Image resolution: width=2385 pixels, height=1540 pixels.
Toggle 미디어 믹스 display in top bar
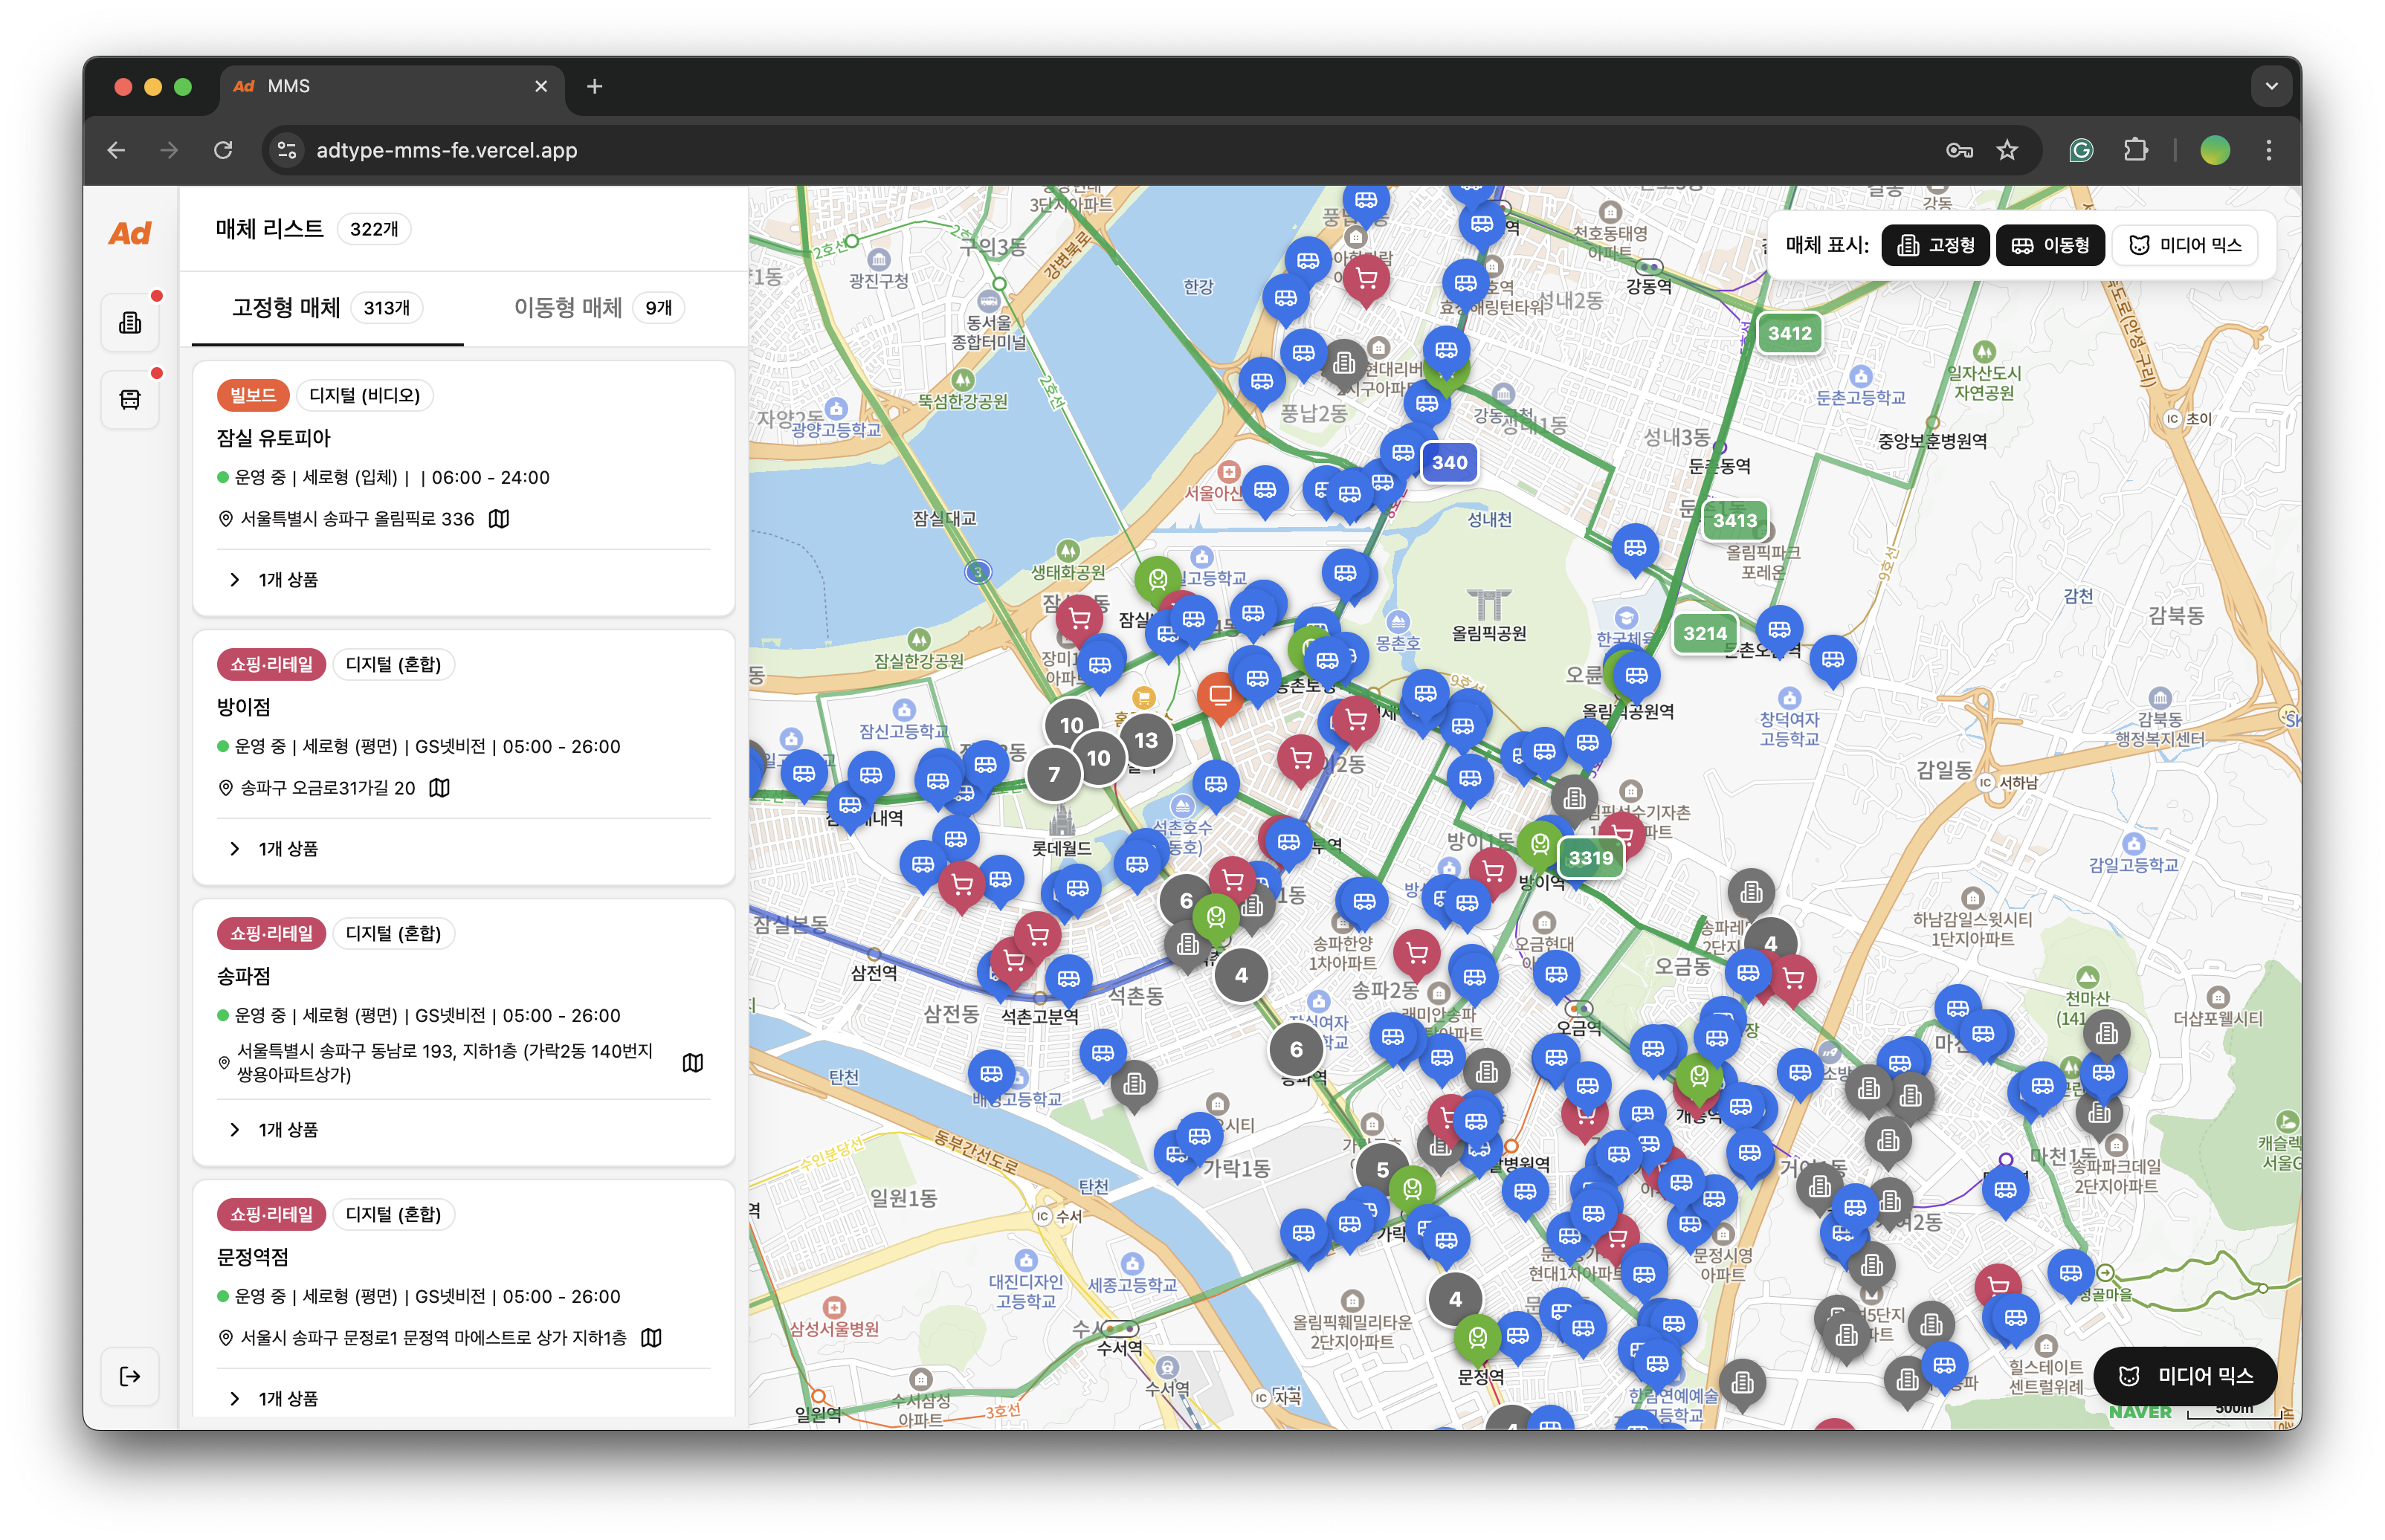(x=2185, y=245)
